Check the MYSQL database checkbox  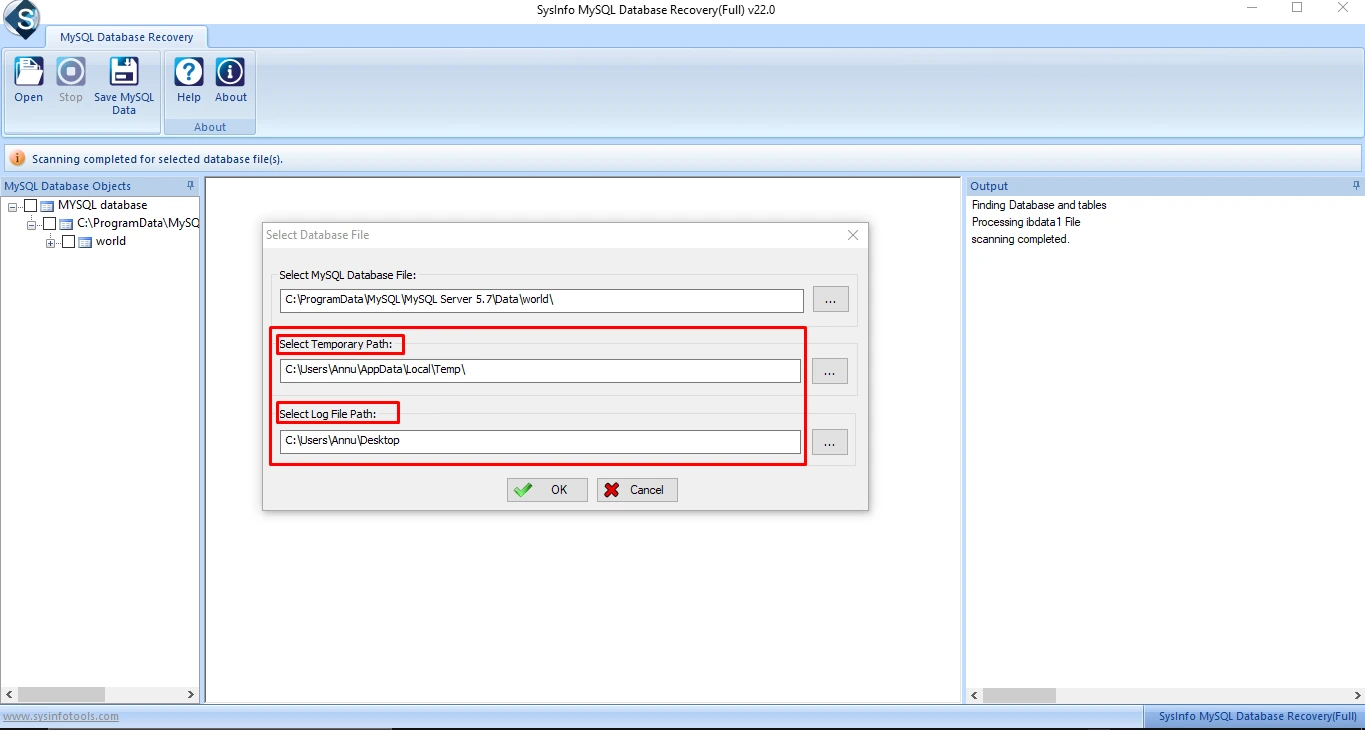pyautogui.click(x=31, y=204)
